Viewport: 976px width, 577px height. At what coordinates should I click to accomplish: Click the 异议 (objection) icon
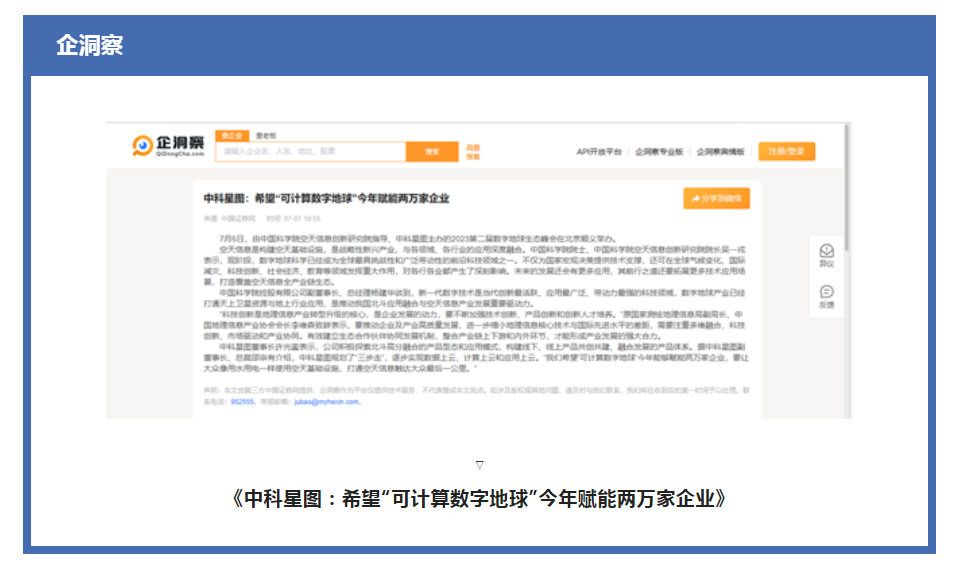[826, 254]
